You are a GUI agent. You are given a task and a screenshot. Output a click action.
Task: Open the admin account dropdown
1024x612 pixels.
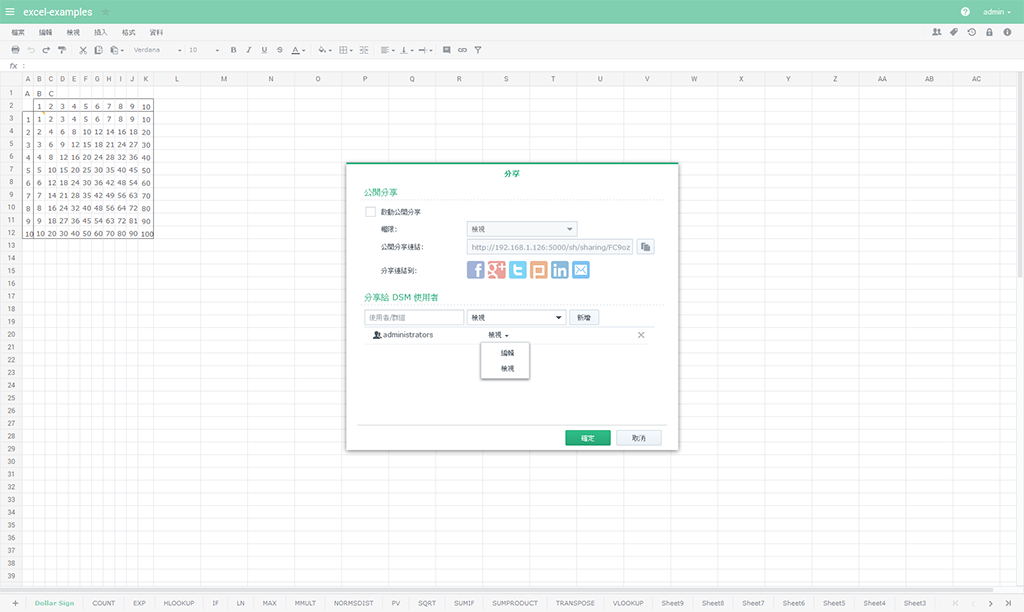(x=997, y=12)
